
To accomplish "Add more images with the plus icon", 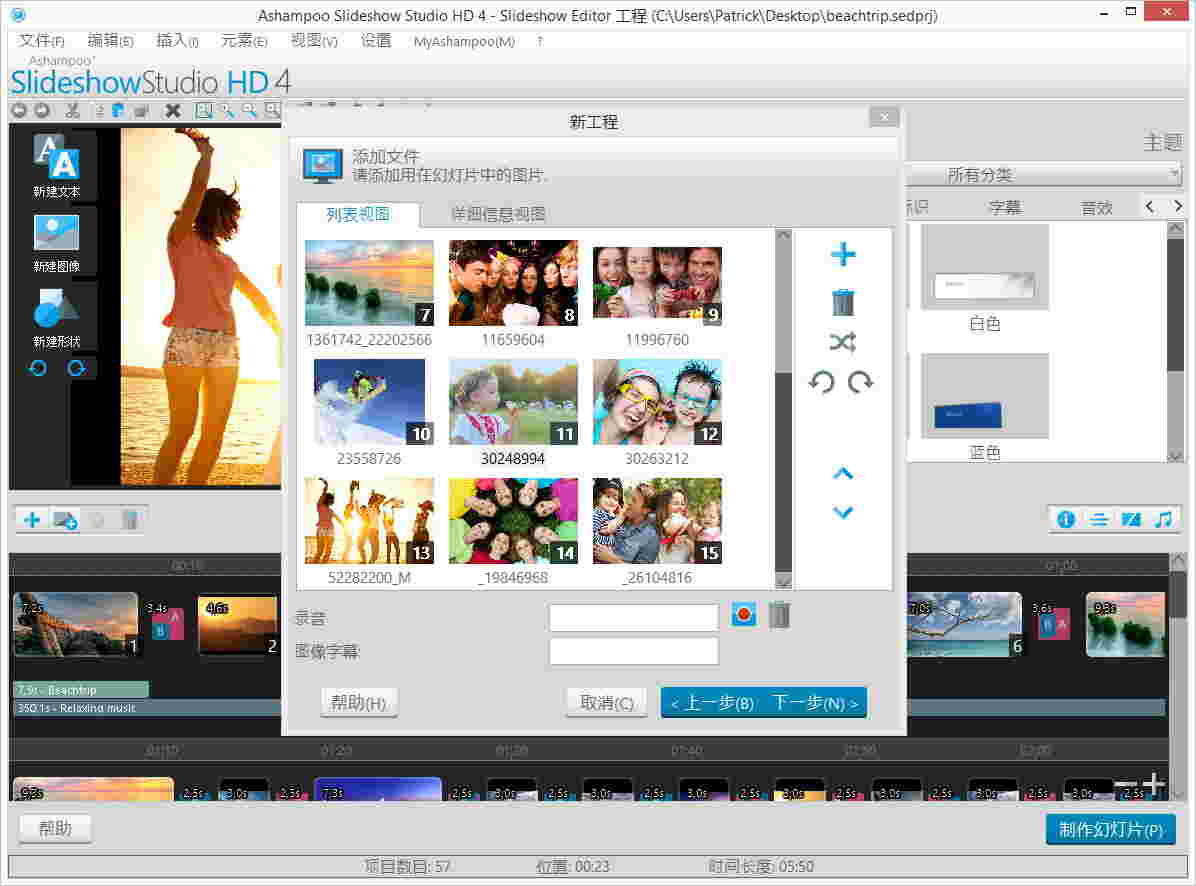I will tap(843, 254).
